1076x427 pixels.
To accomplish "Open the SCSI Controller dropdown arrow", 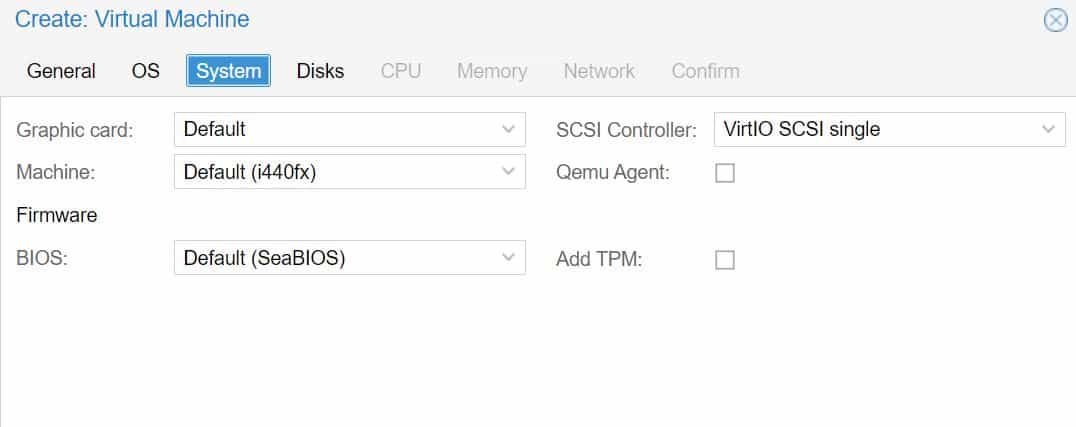I will tap(1048, 129).
